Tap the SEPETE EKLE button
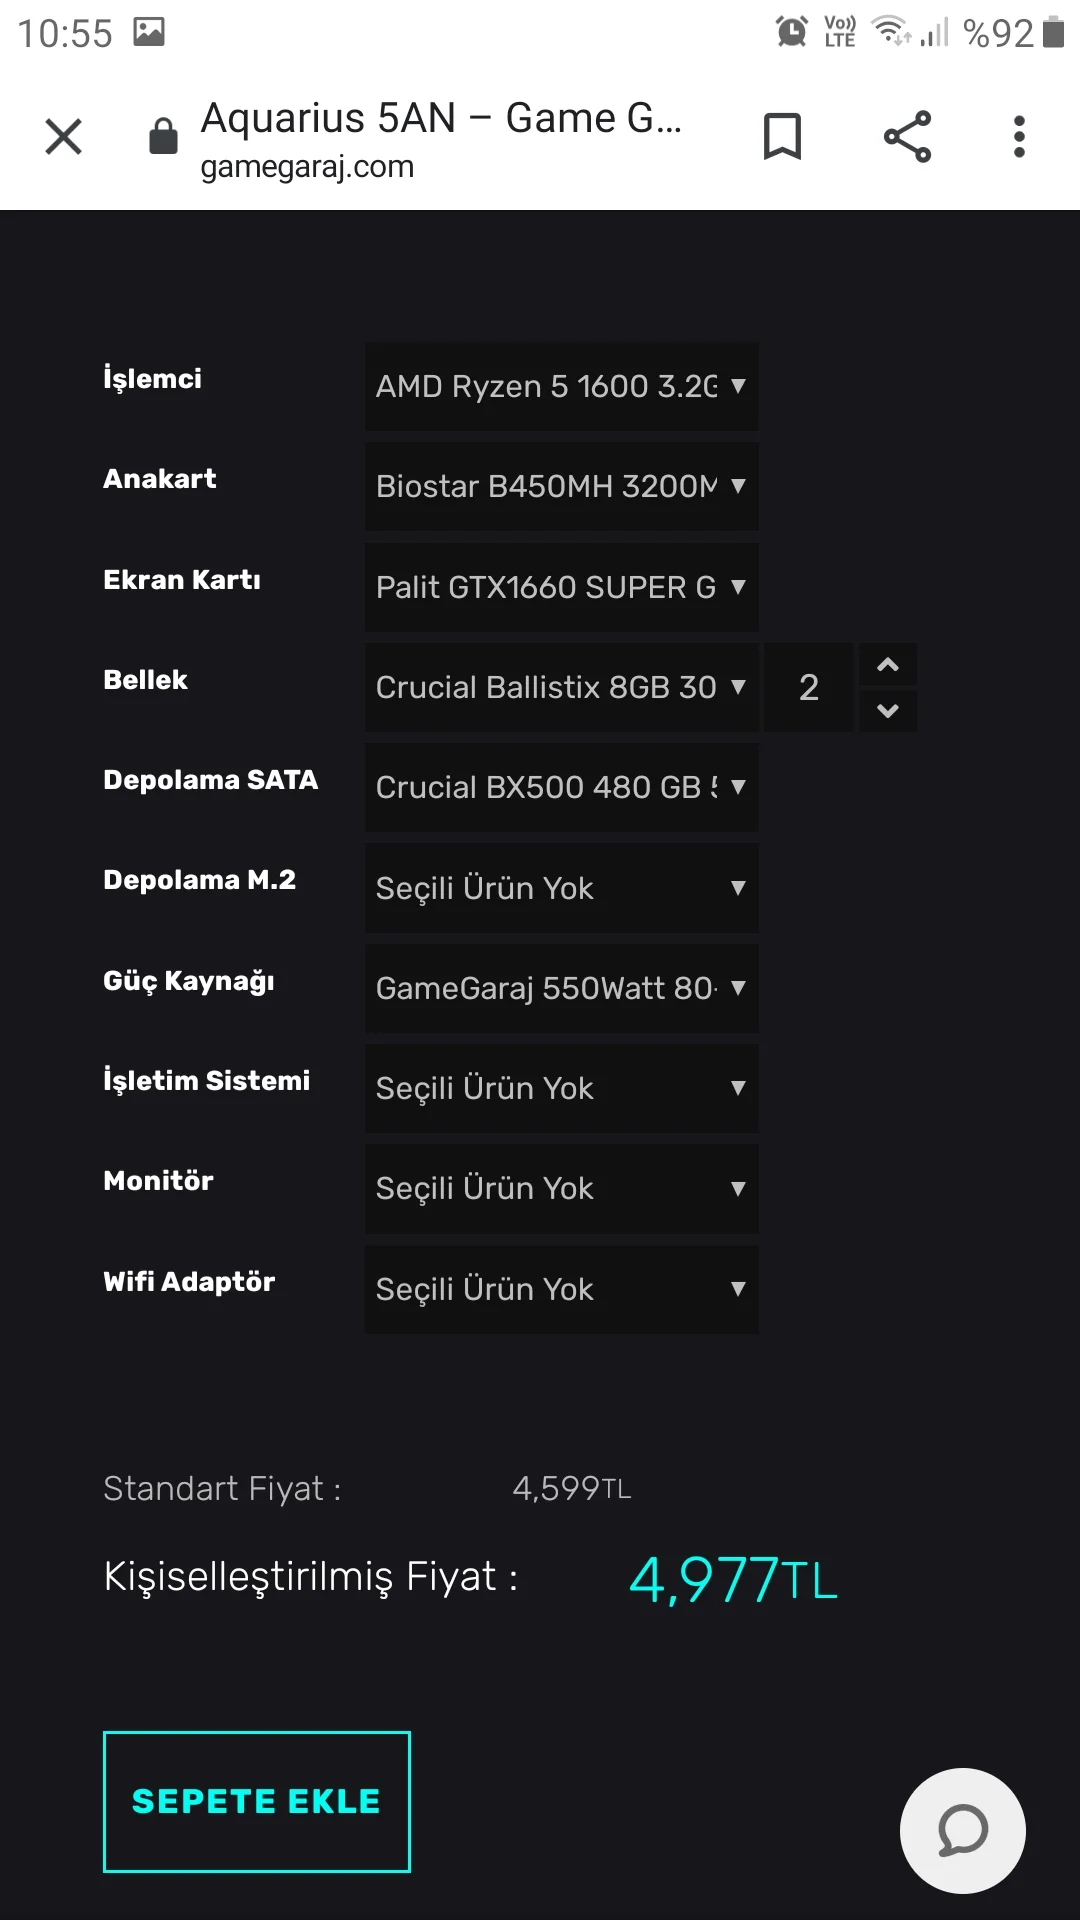The image size is (1080, 1920). [256, 1800]
